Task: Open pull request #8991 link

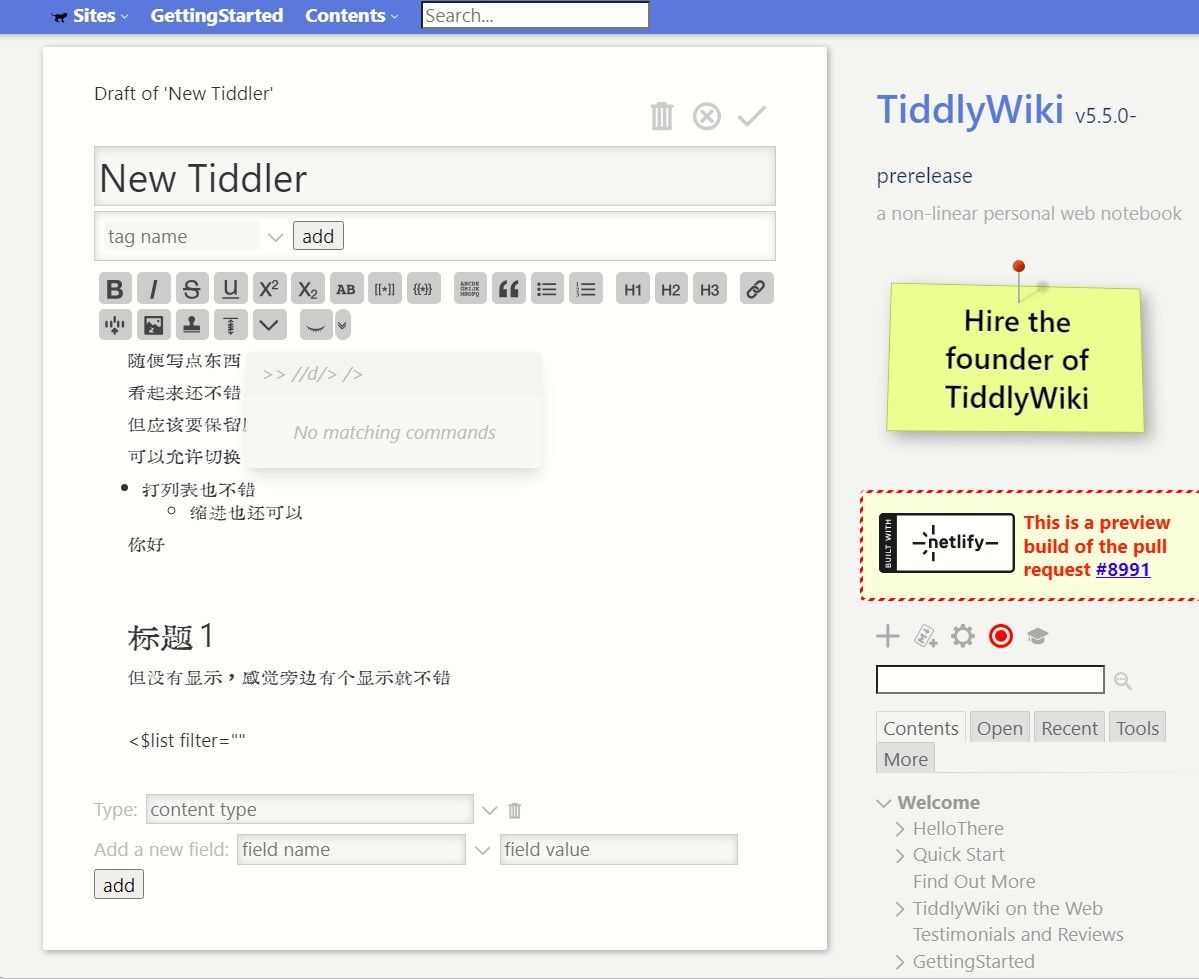Action: click(1123, 570)
